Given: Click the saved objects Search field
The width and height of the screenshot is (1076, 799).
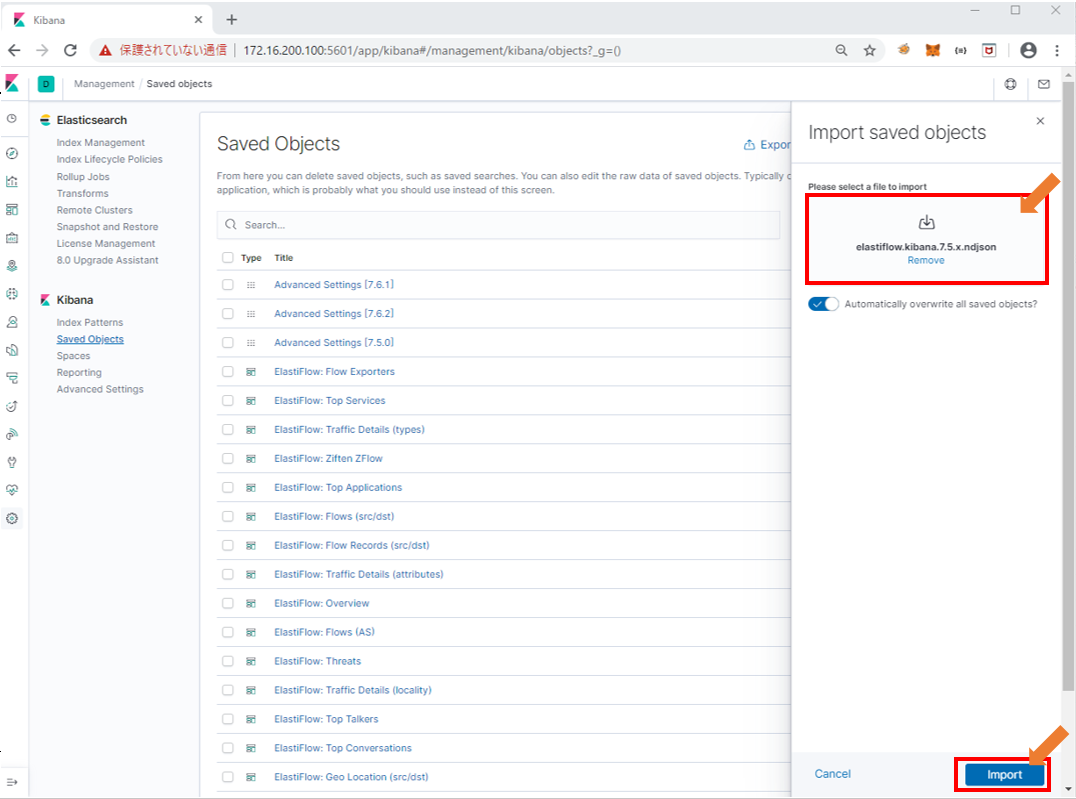Looking at the screenshot, I should (498, 225).
